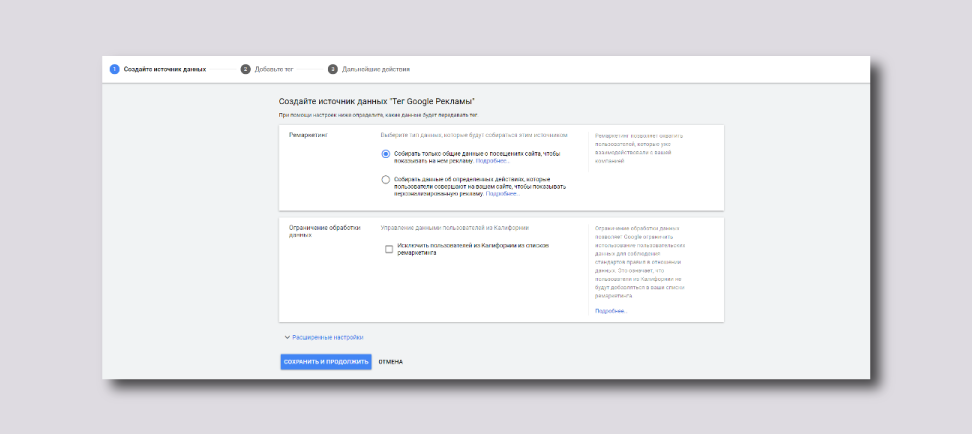972x434 pixels.
Task: Open Подробнее link in data processing side note
Action: (611, 311)
